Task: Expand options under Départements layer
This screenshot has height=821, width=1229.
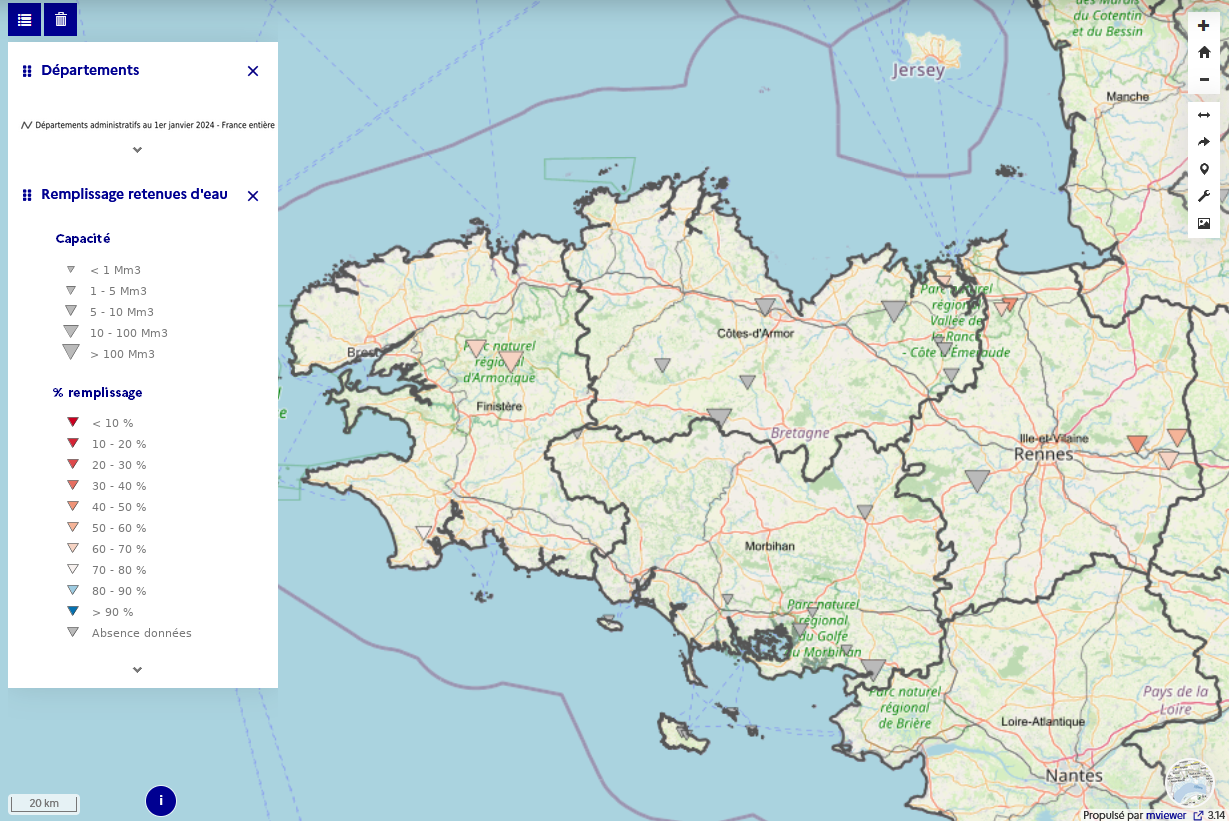Action: click(x=138, y=150)
